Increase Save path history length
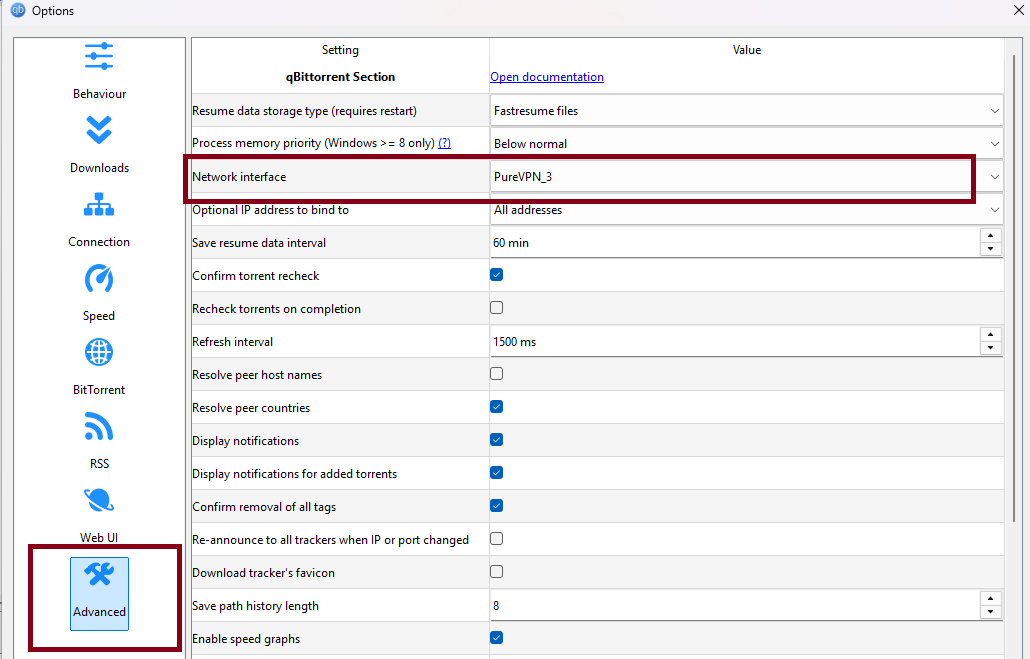The image size is (1030, 659). (x=991, y=599)
